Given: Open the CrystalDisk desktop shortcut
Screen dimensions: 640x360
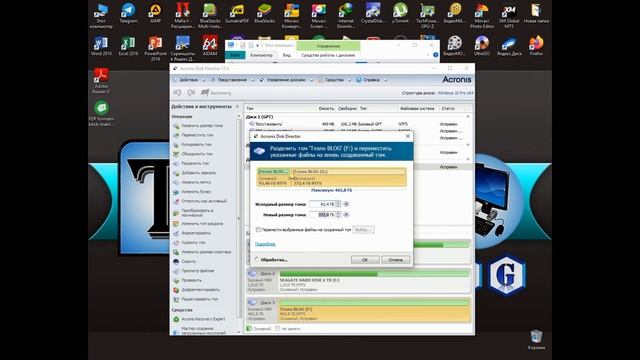Looking at the screenshot, I should point(373,13).
